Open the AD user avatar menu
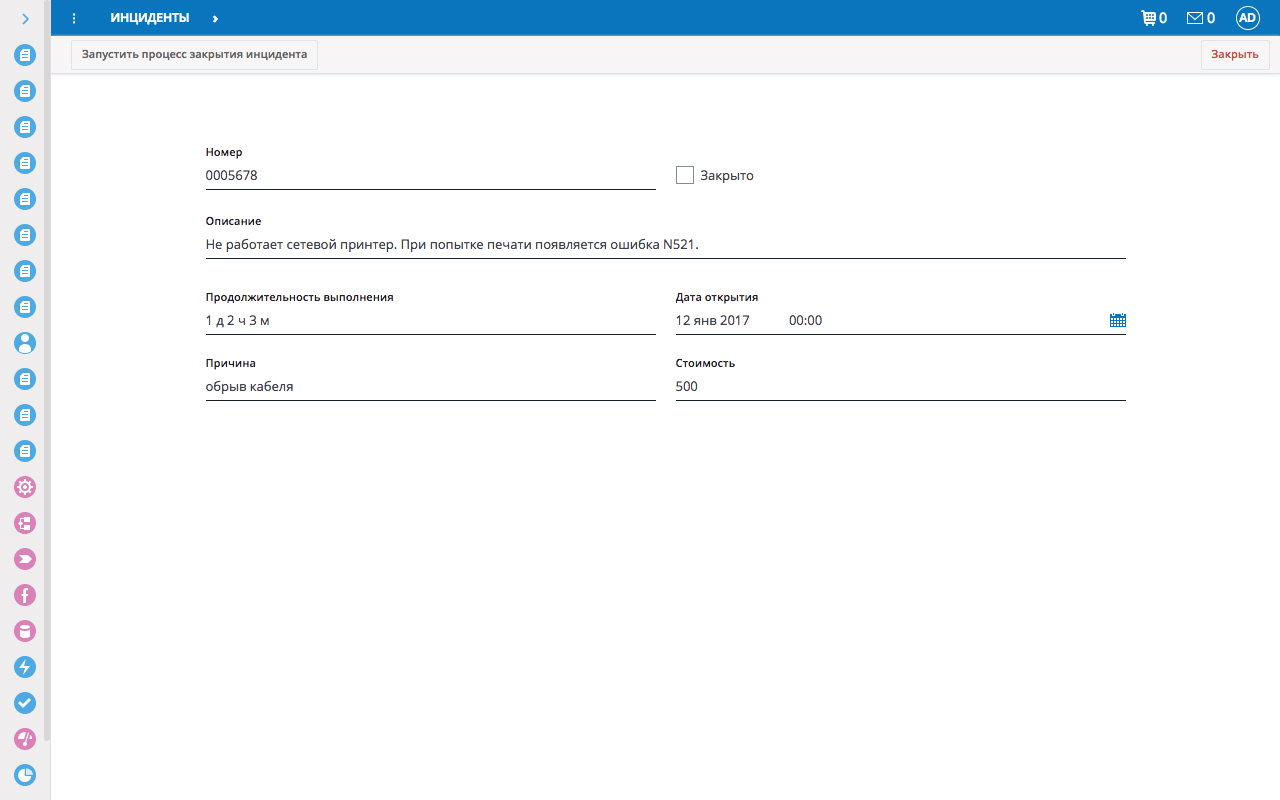Screen dimensions: 1280x800 click(x=1247, y=18)
